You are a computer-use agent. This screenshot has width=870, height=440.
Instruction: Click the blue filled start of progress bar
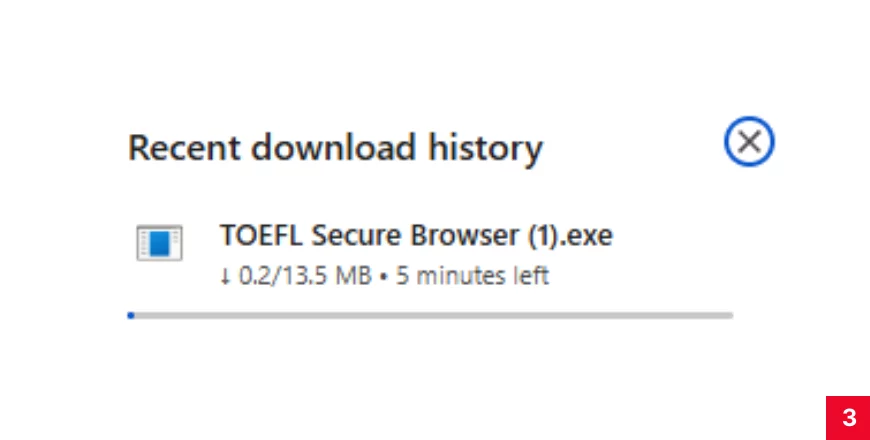[x=131, y=315]
